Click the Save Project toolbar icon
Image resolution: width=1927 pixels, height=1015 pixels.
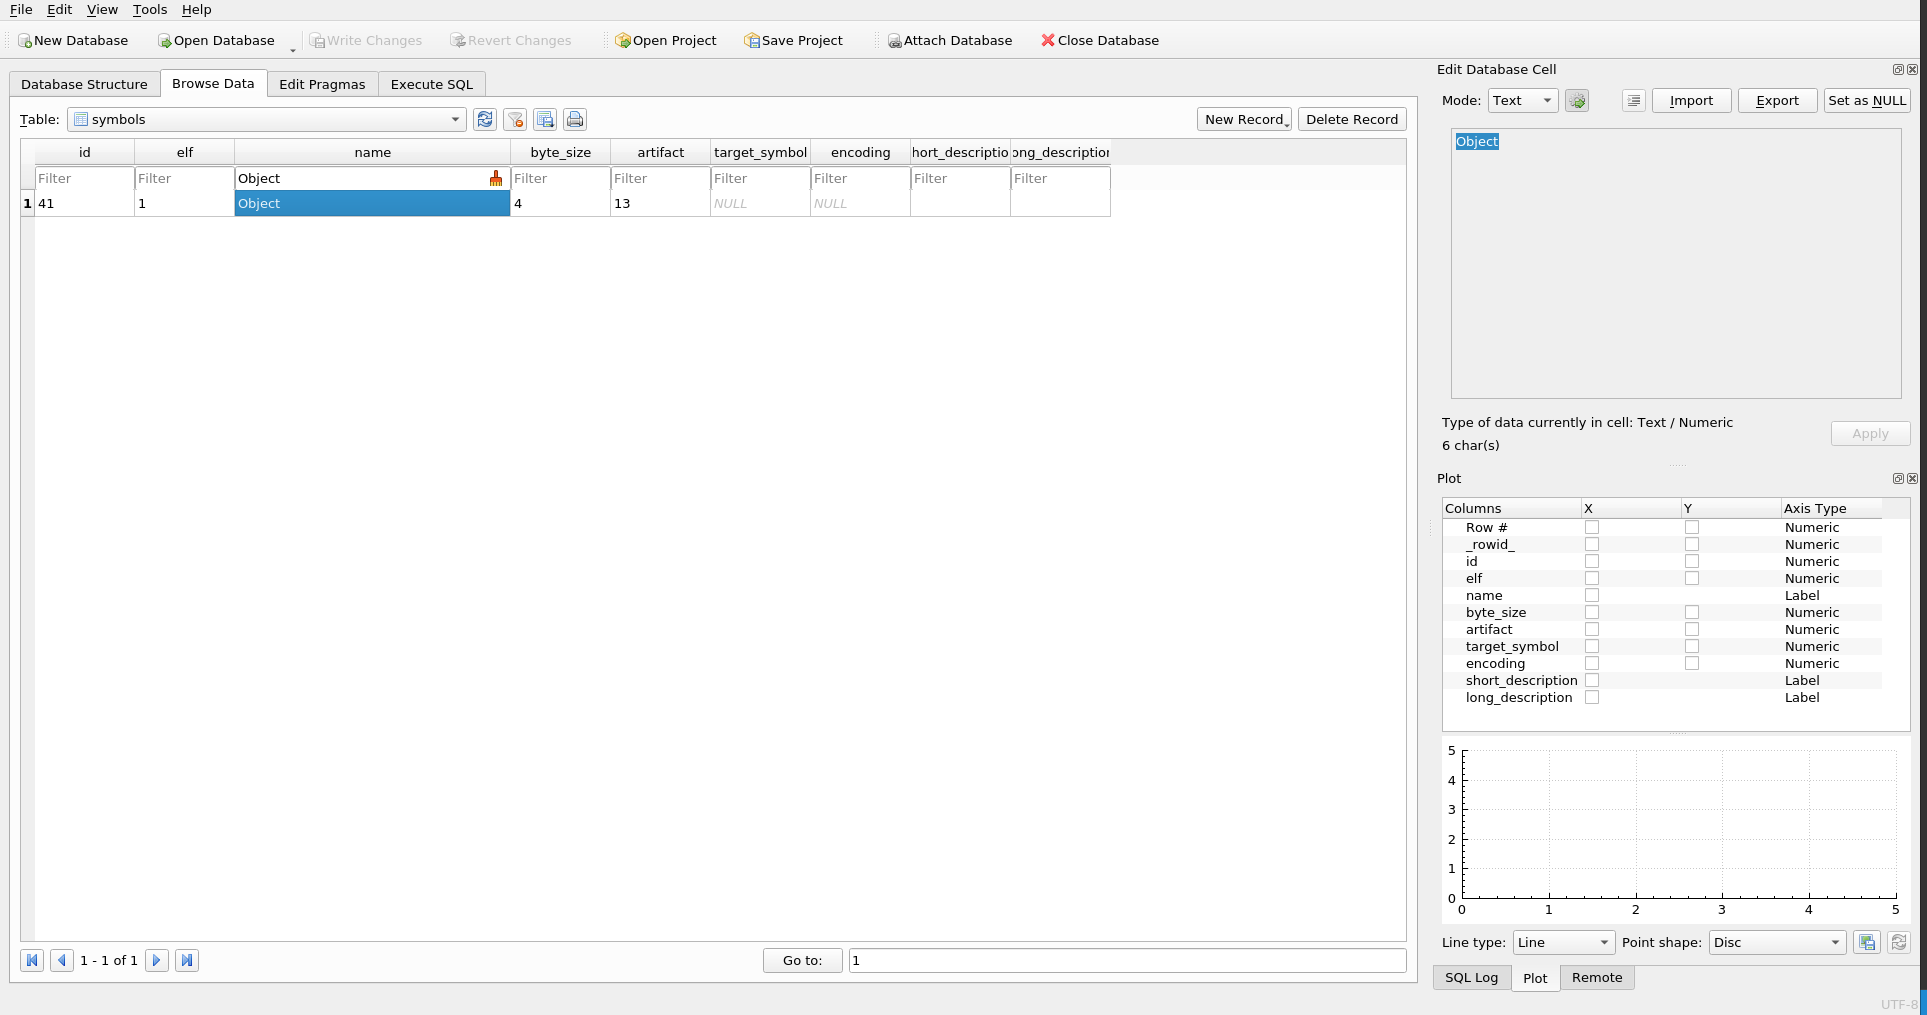752,41
